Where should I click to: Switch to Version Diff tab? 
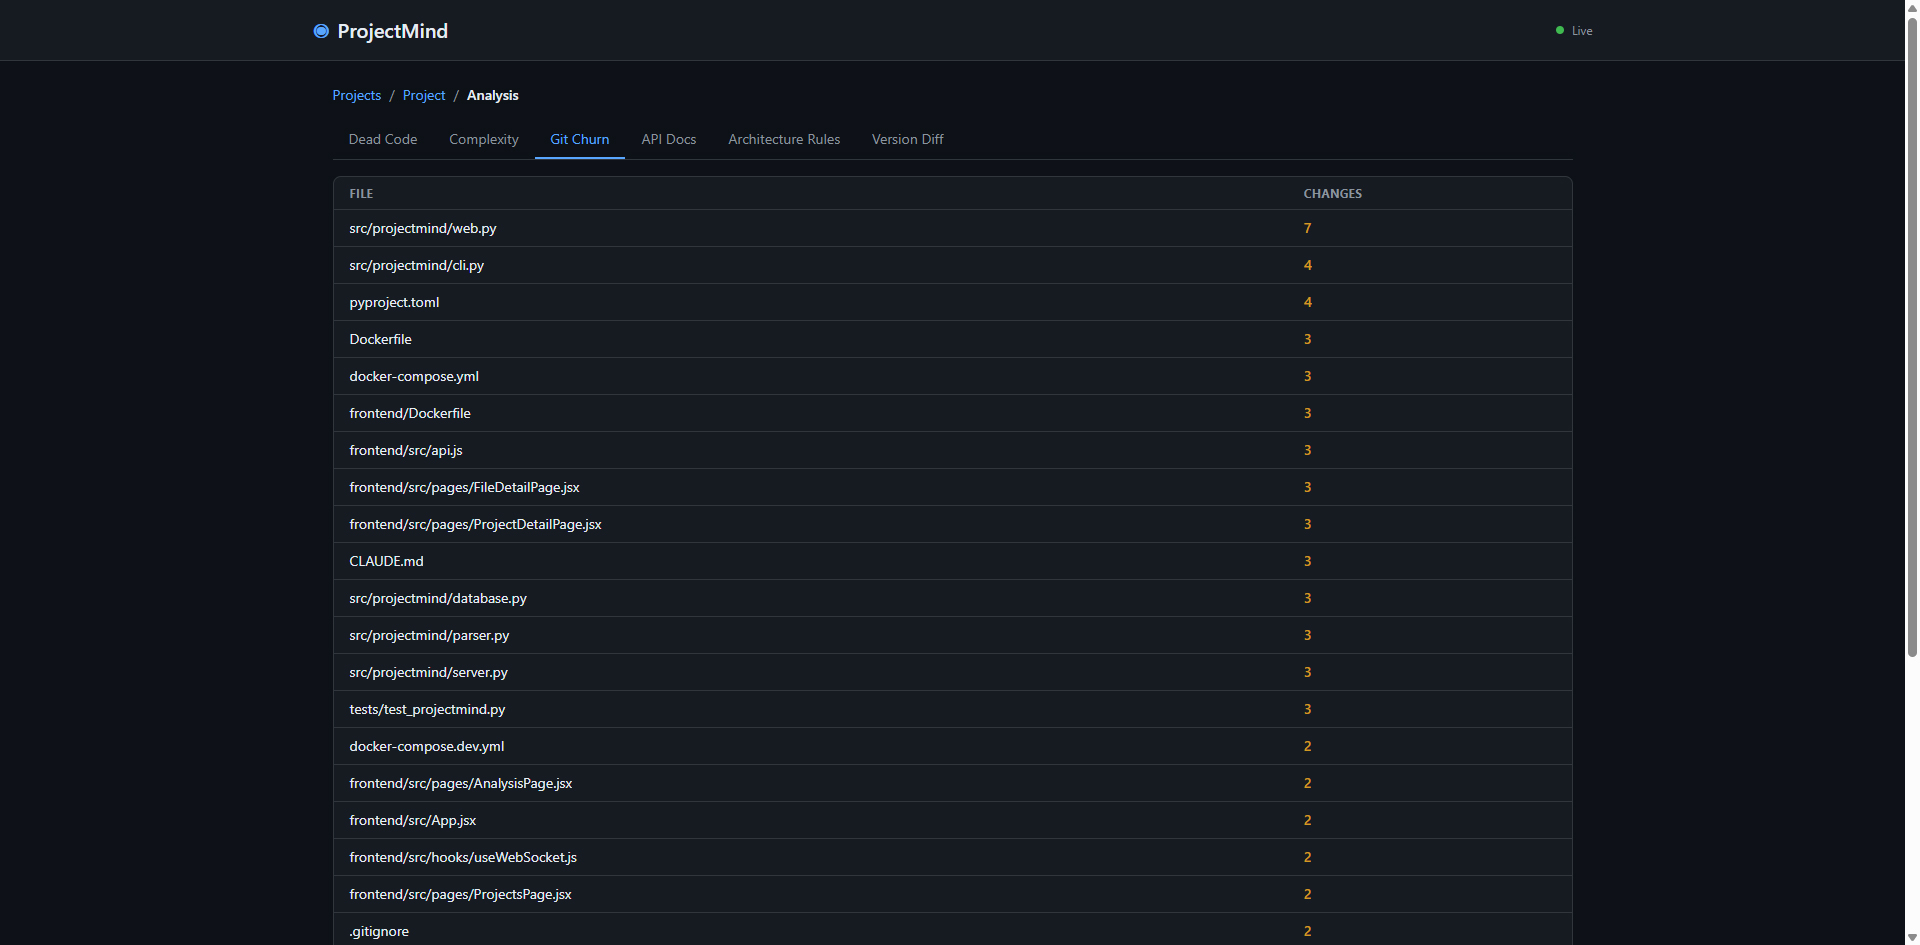907,139
